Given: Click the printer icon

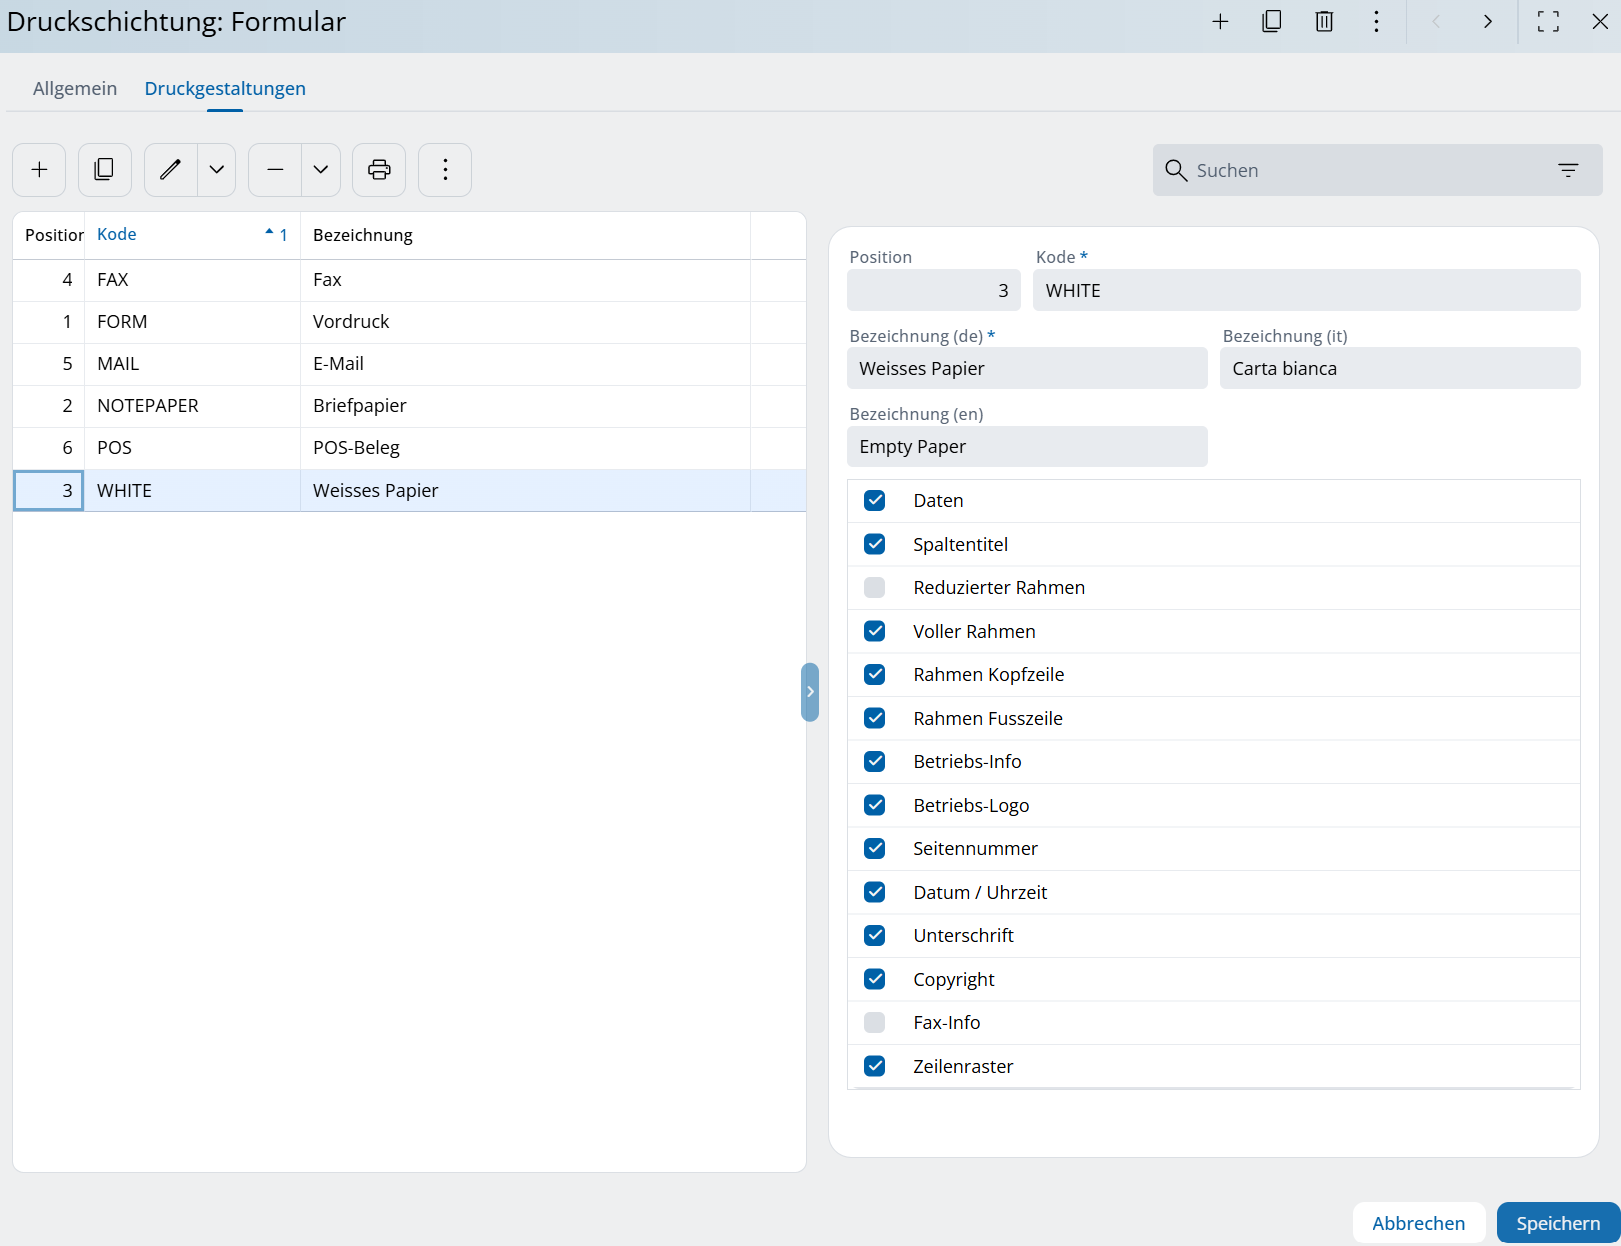Looking at the screenshot, I should click(x=379, y=170).
